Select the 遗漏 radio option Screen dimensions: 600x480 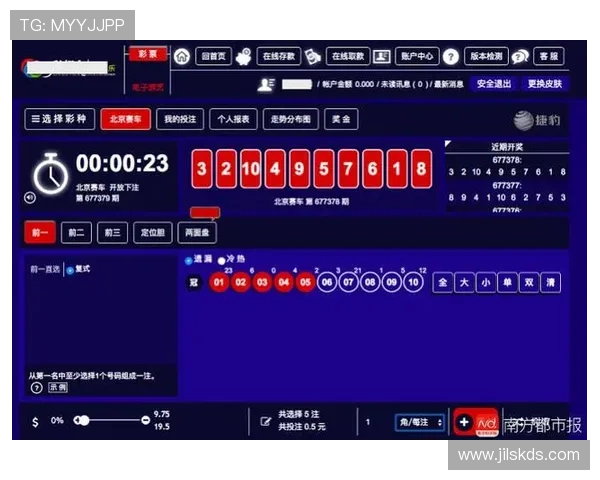189,261
